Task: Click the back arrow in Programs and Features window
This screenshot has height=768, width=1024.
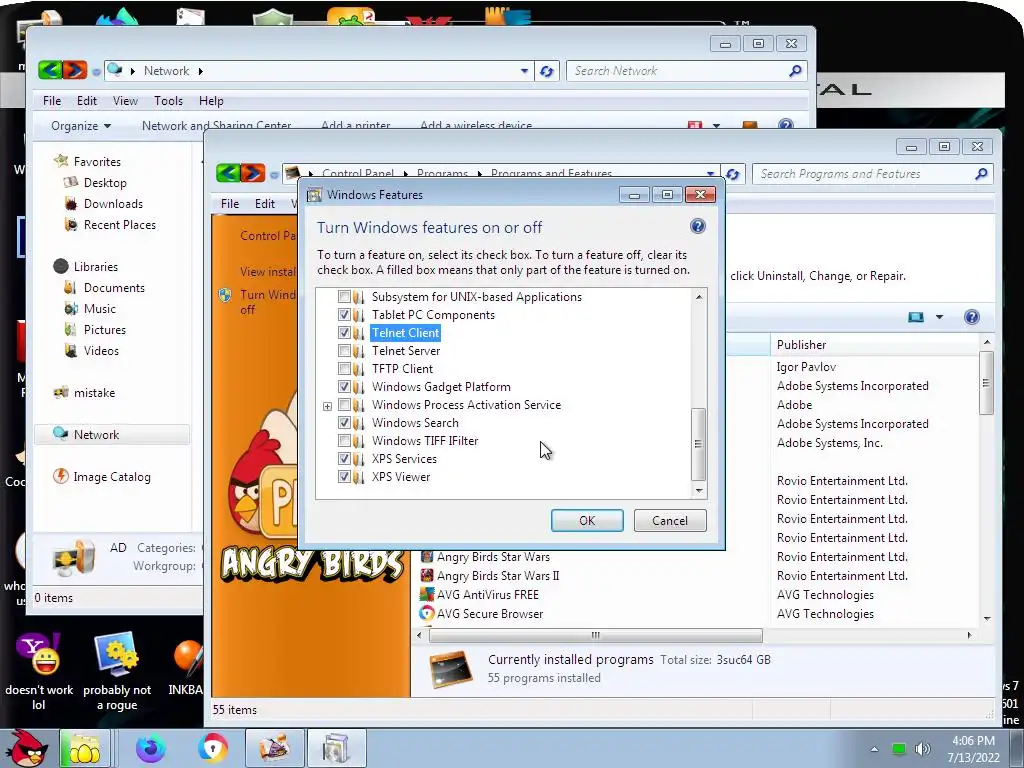Action: [x=228, y=173]
